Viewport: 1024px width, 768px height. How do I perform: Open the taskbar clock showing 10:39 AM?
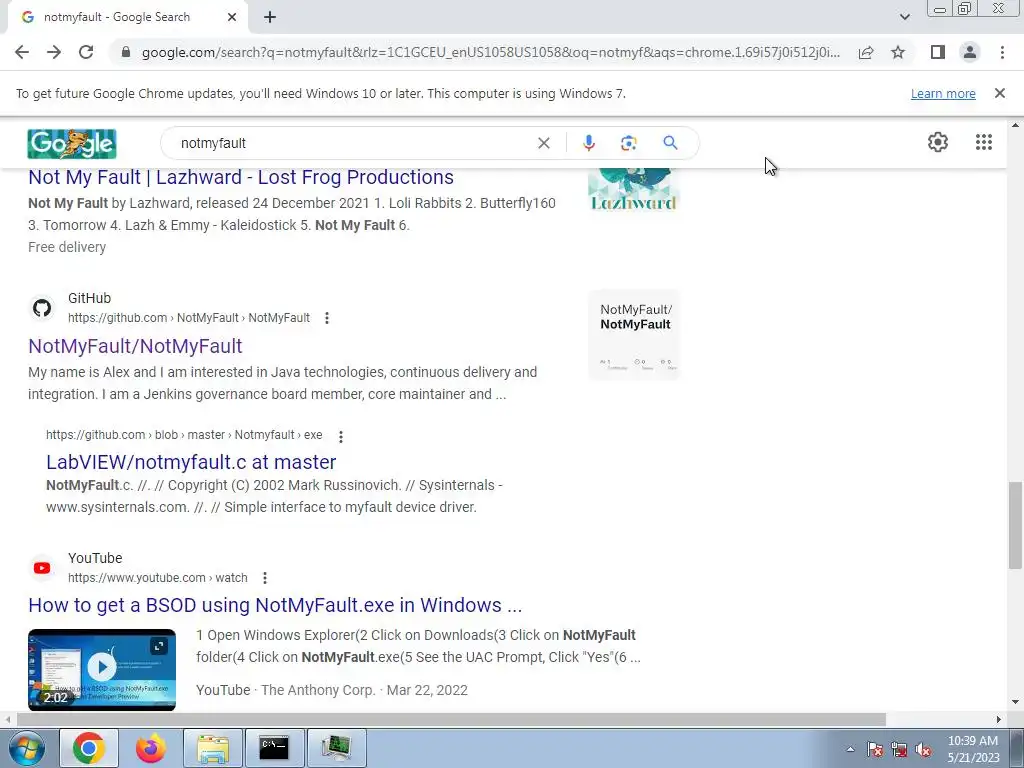(973, 749)
